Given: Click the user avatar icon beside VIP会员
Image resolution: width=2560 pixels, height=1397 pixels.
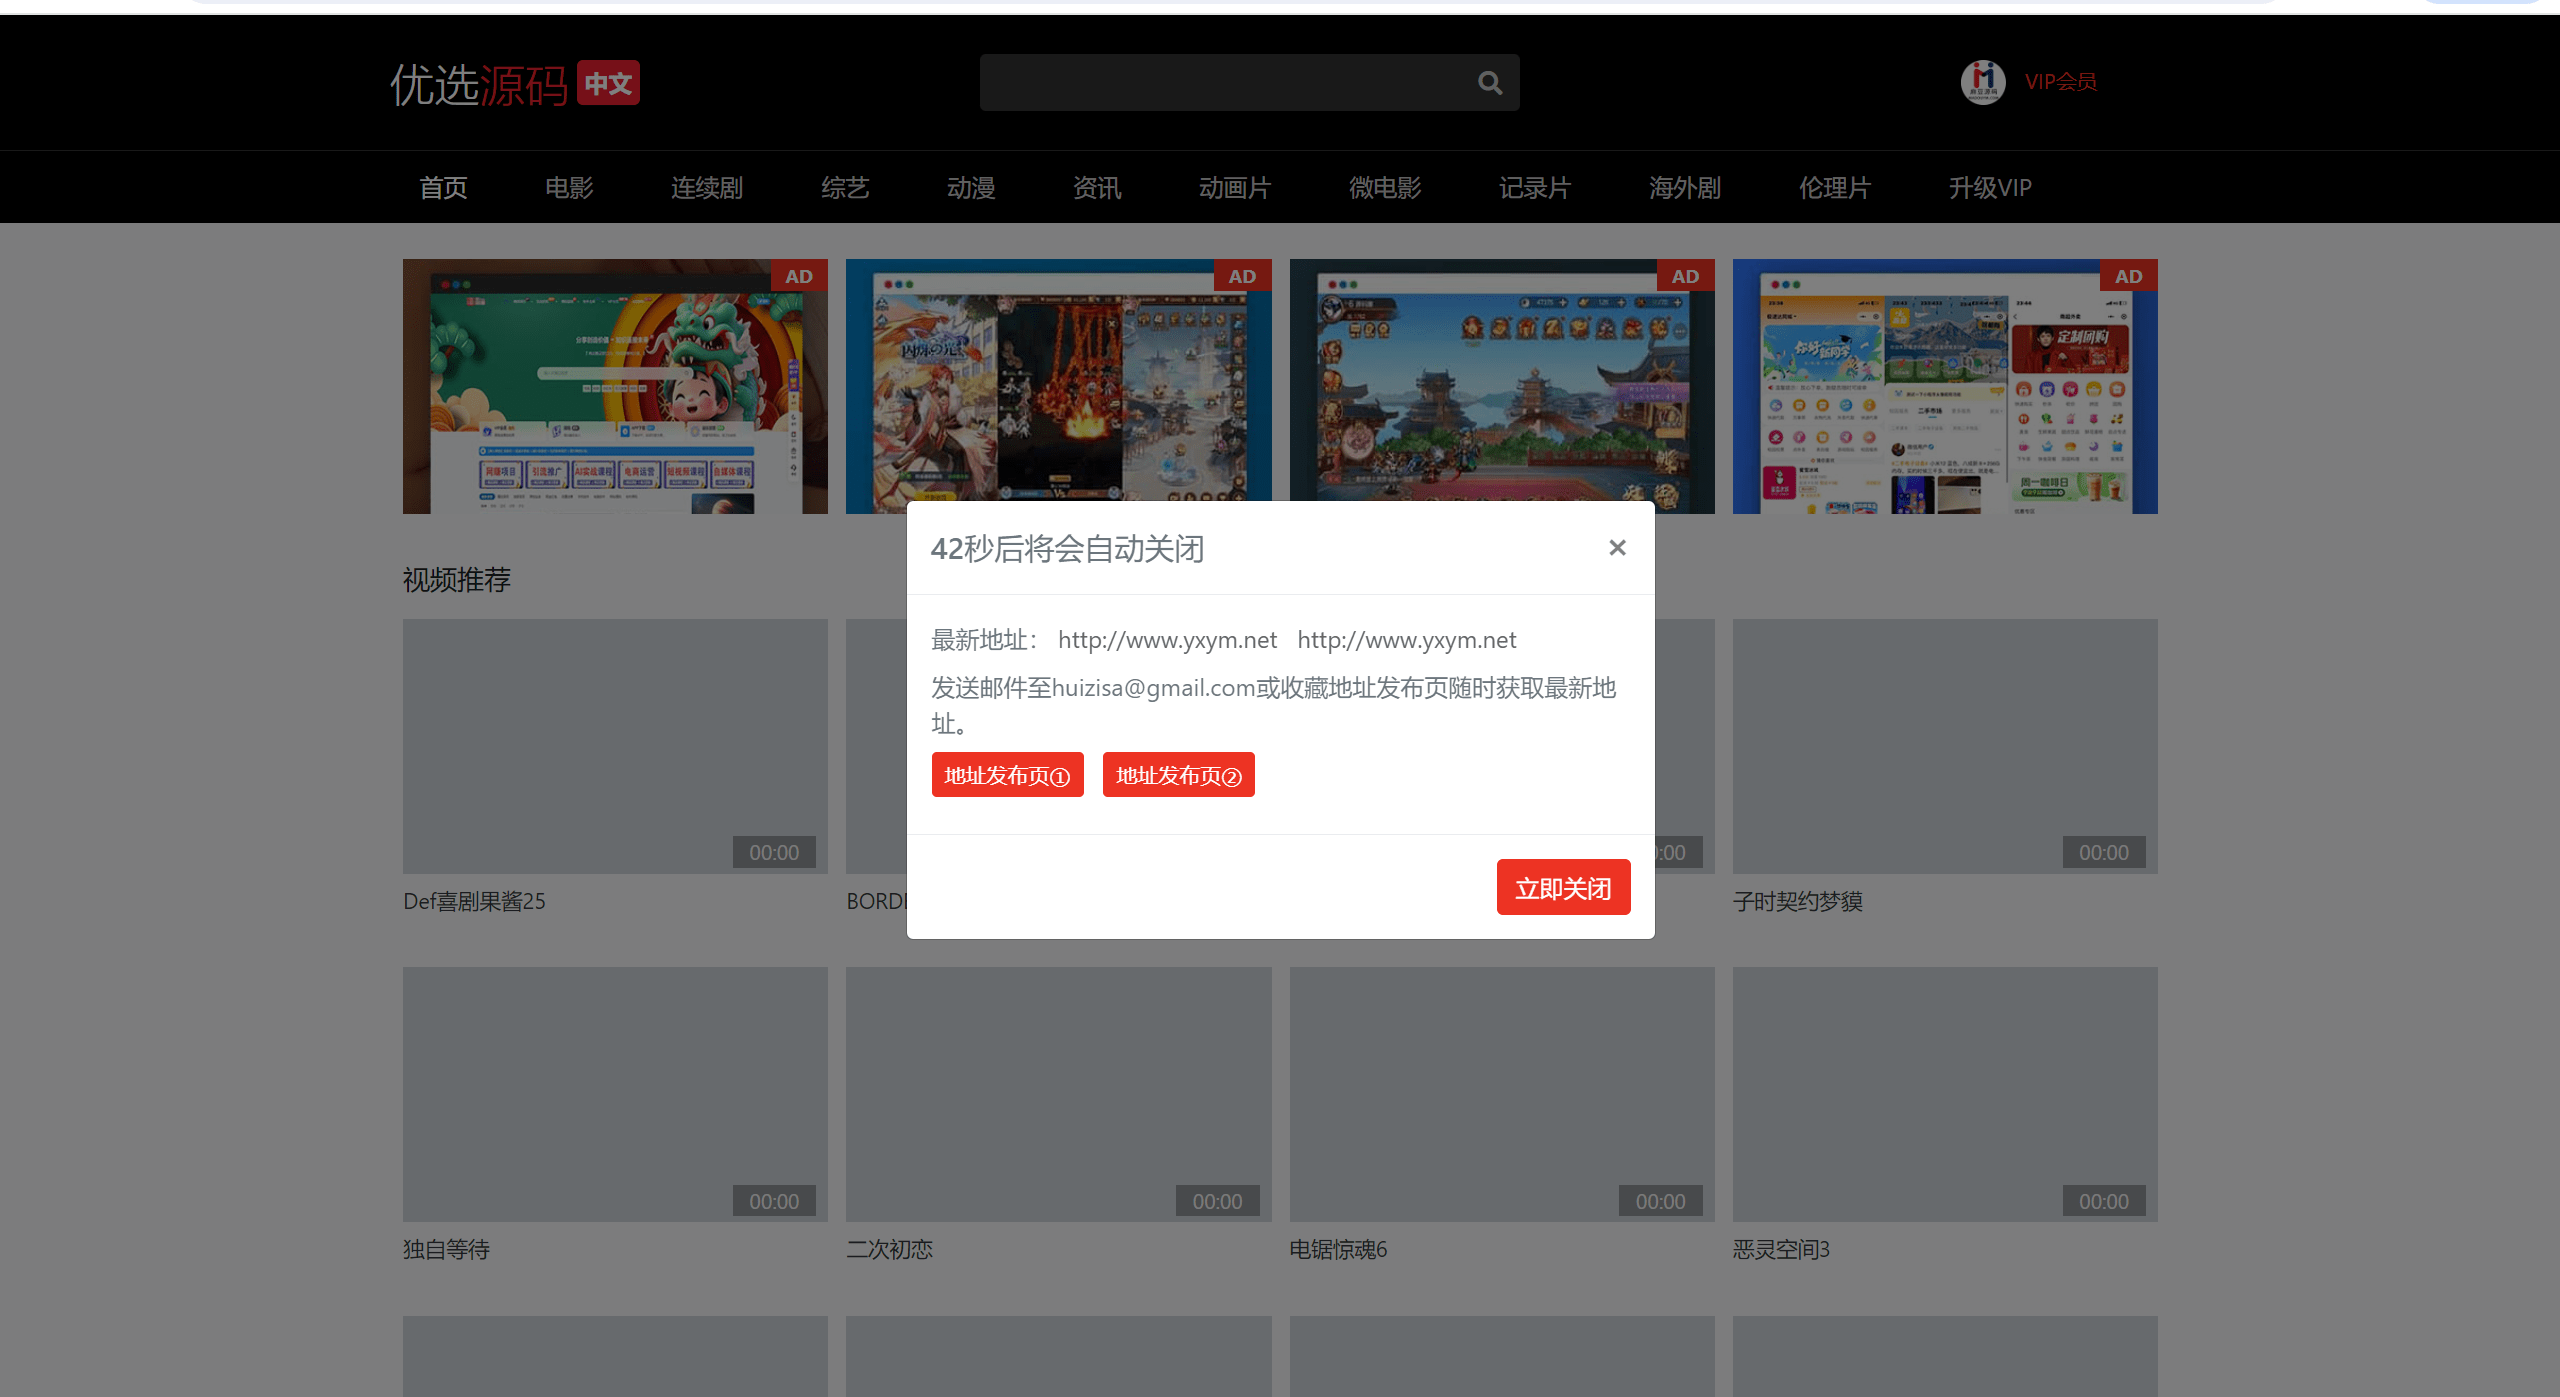Looking at the screenshot, I should (1982, 82).
